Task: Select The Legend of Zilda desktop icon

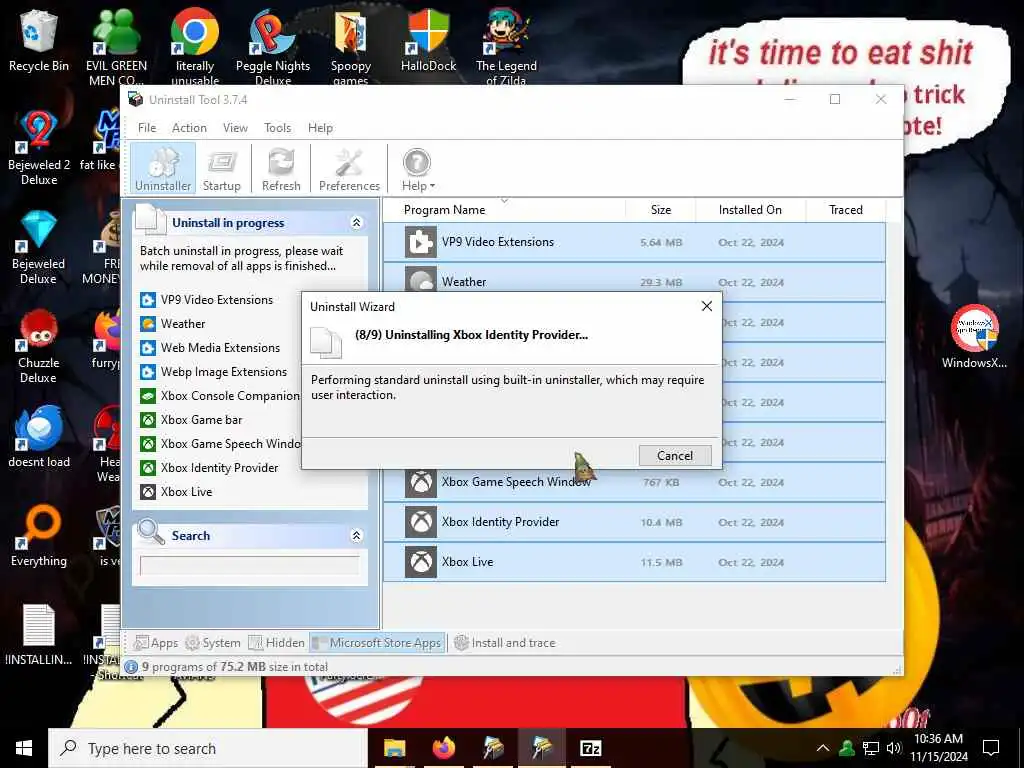Action: click(506, 47)
